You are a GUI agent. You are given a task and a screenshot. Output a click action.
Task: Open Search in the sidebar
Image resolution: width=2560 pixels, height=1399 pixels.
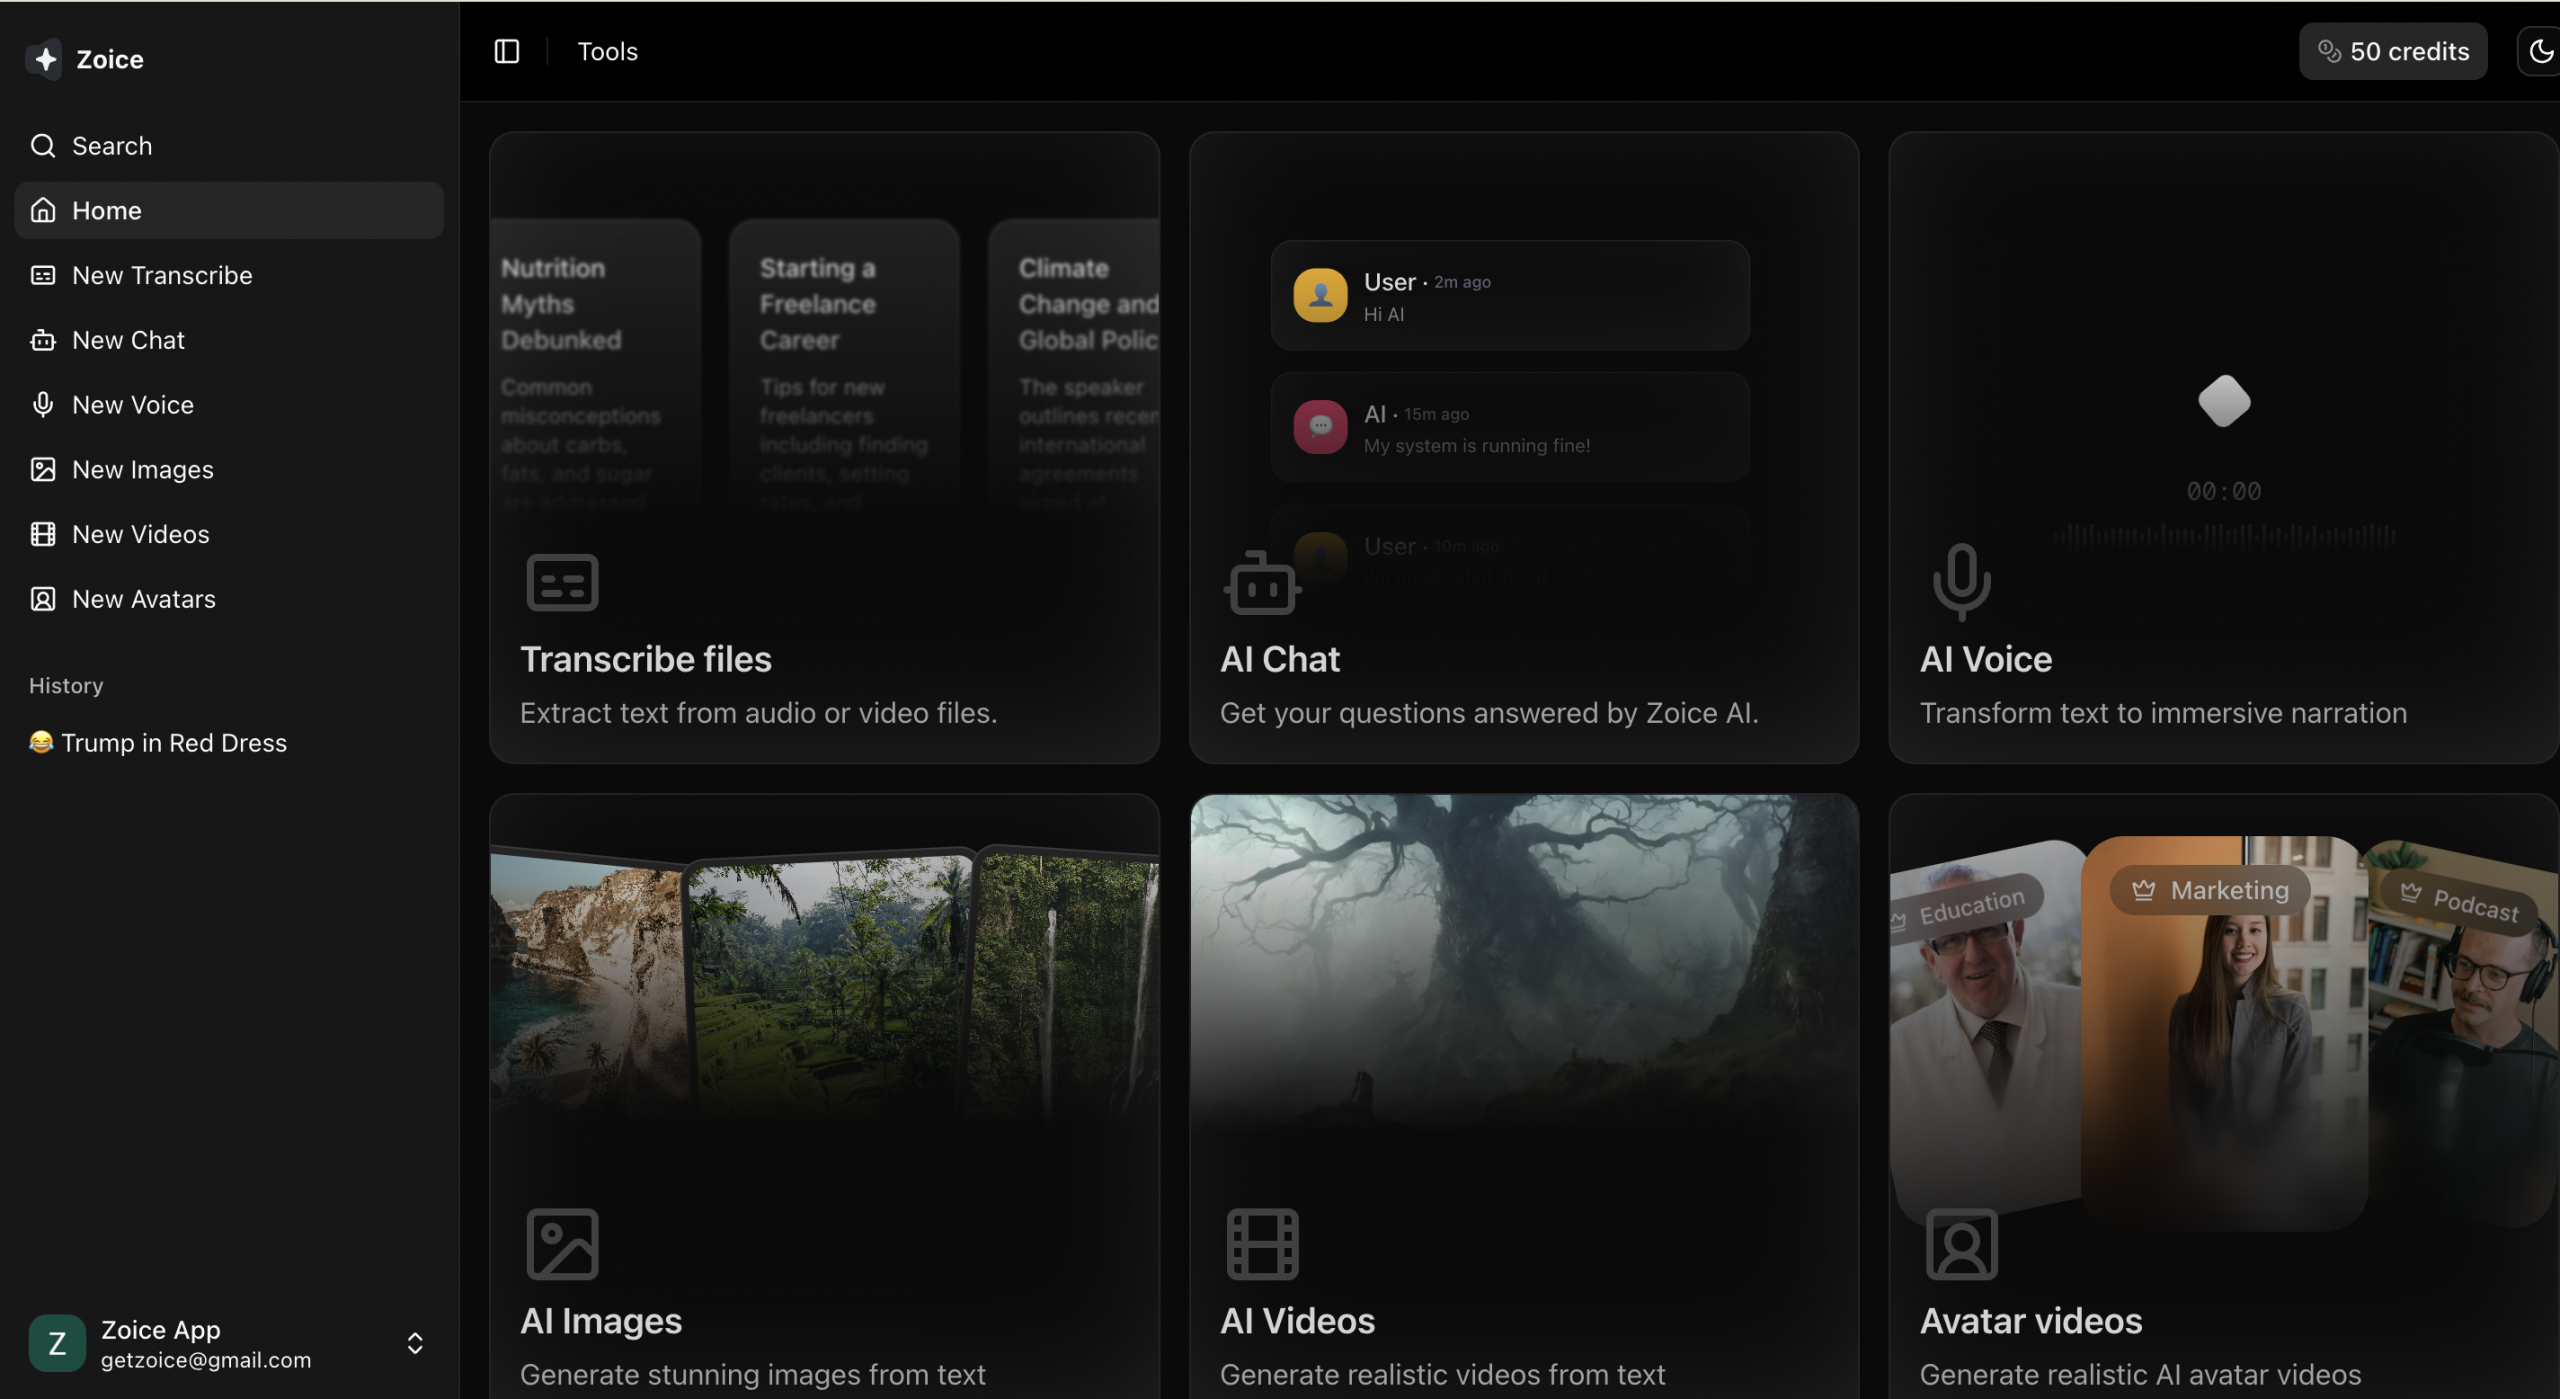(111, 146)
